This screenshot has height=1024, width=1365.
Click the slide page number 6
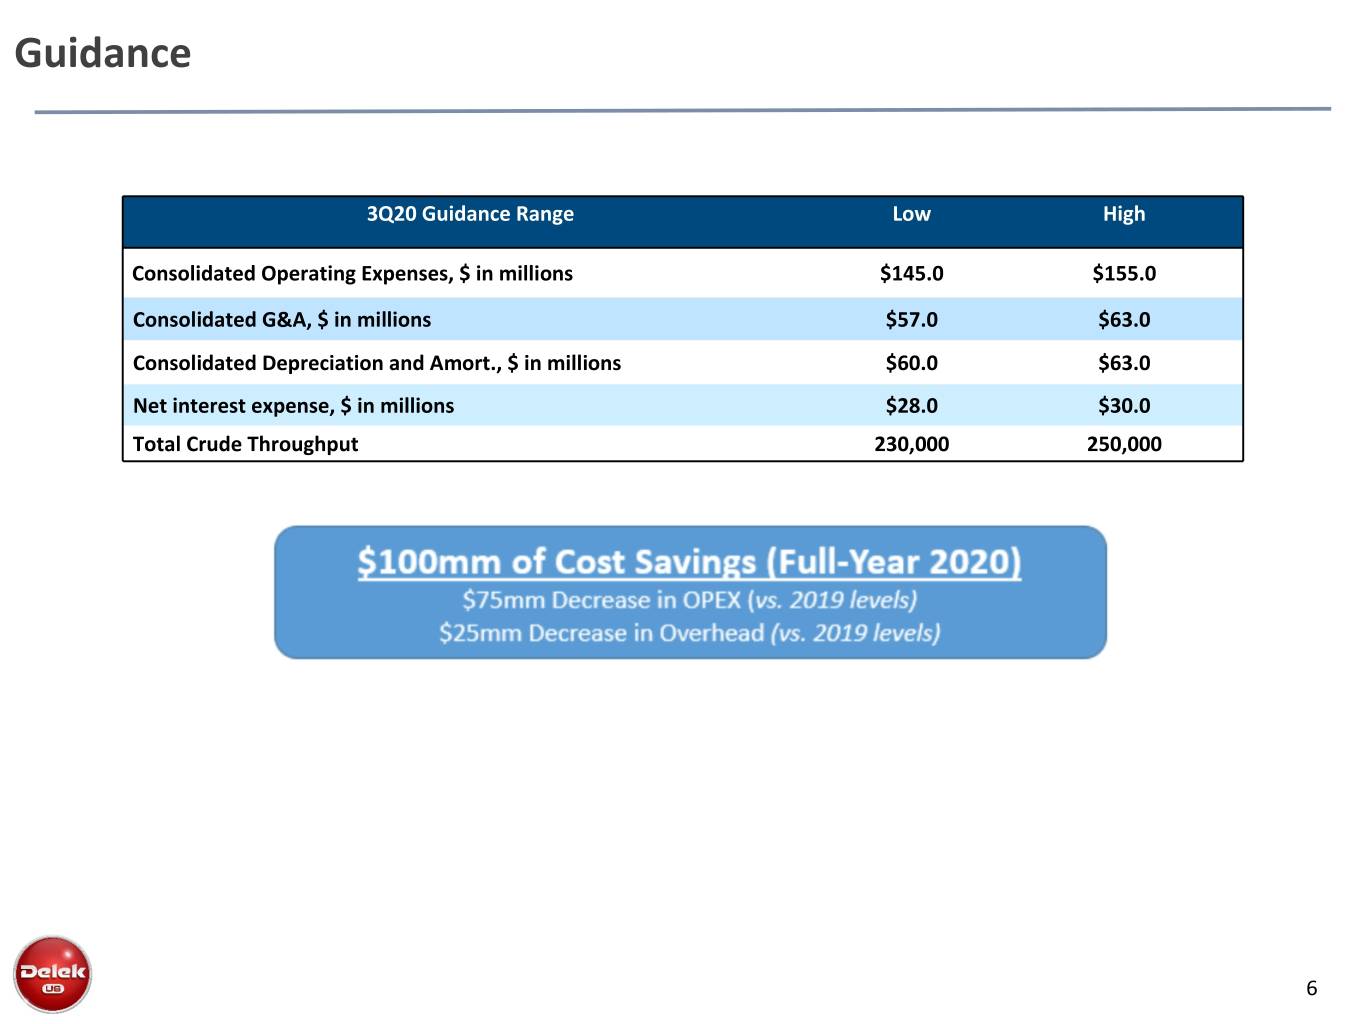coord(1311,989)
